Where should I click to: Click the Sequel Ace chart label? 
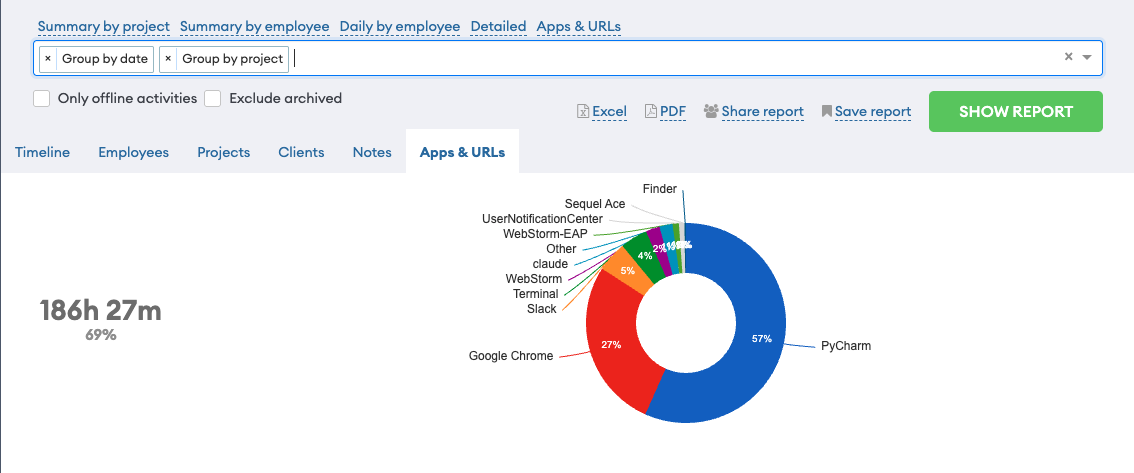click(x=594, y=204)
